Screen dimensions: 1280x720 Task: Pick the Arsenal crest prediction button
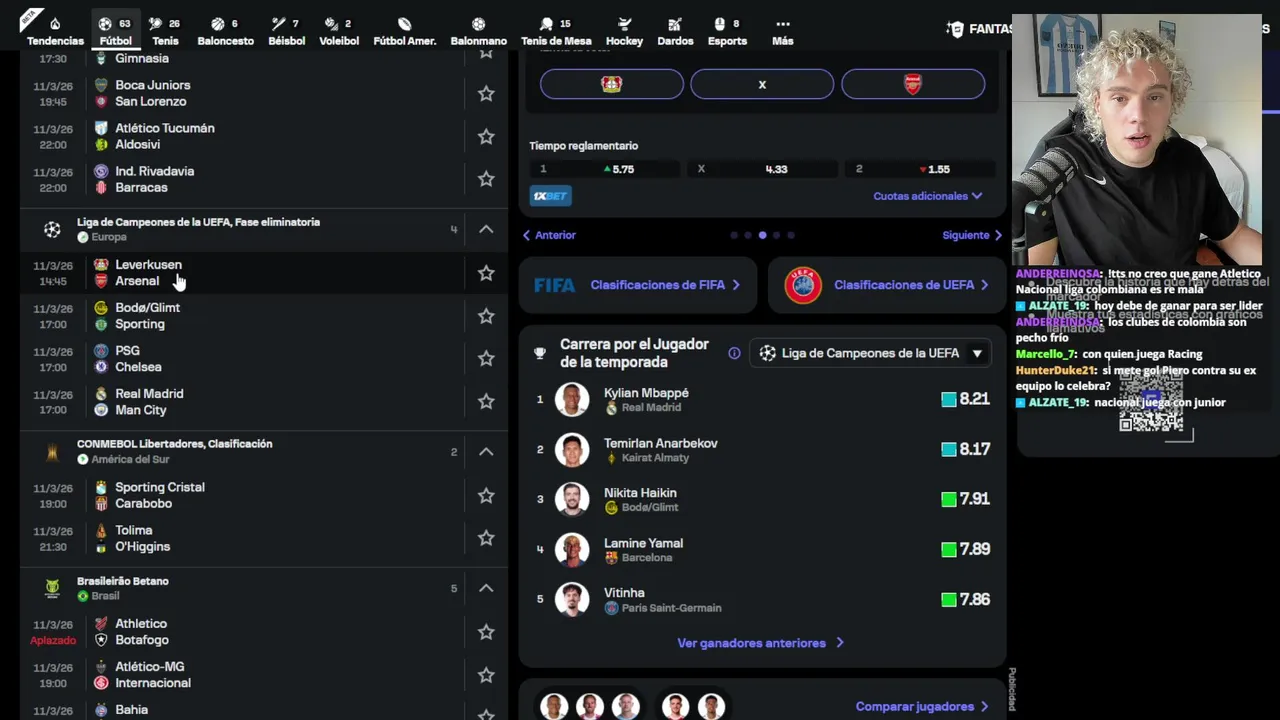click(x=913, y=84)
